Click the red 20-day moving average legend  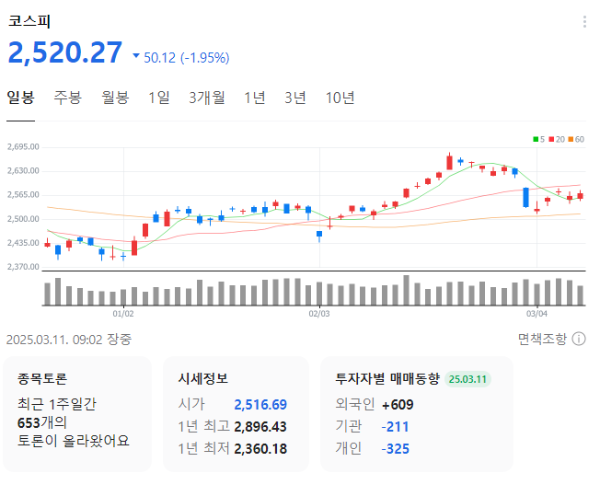[x=557, y=139]
